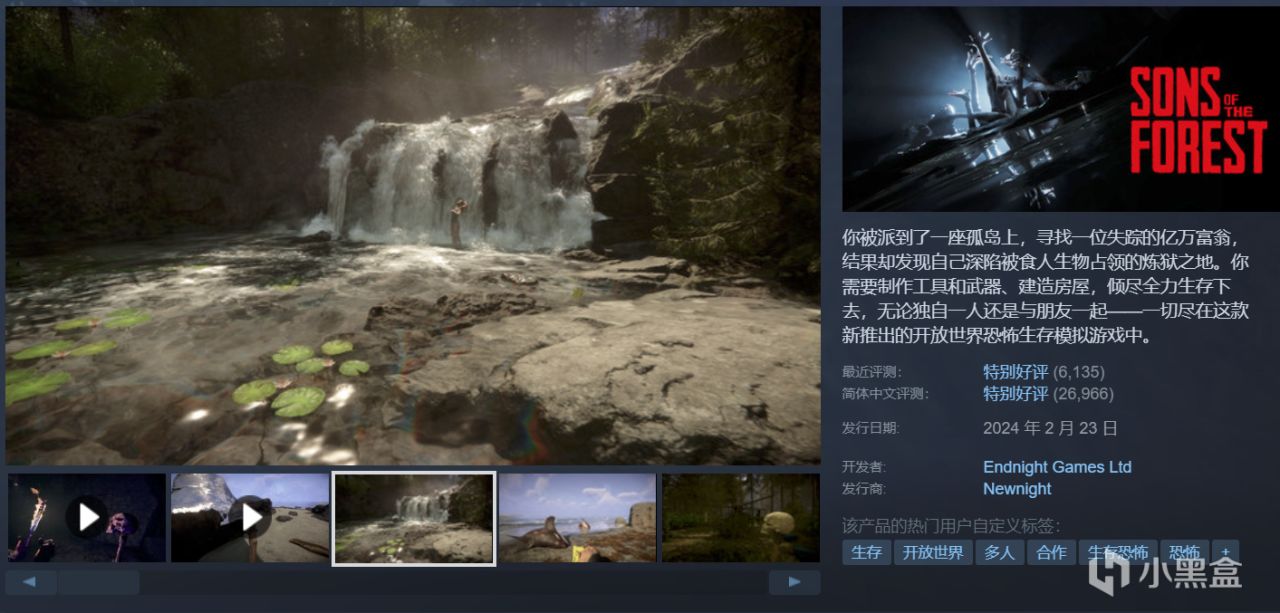Click the release date 2024 年 2 月 23 日
1280x613 pixels.
pyautogui.click(x=1050, y=428)
